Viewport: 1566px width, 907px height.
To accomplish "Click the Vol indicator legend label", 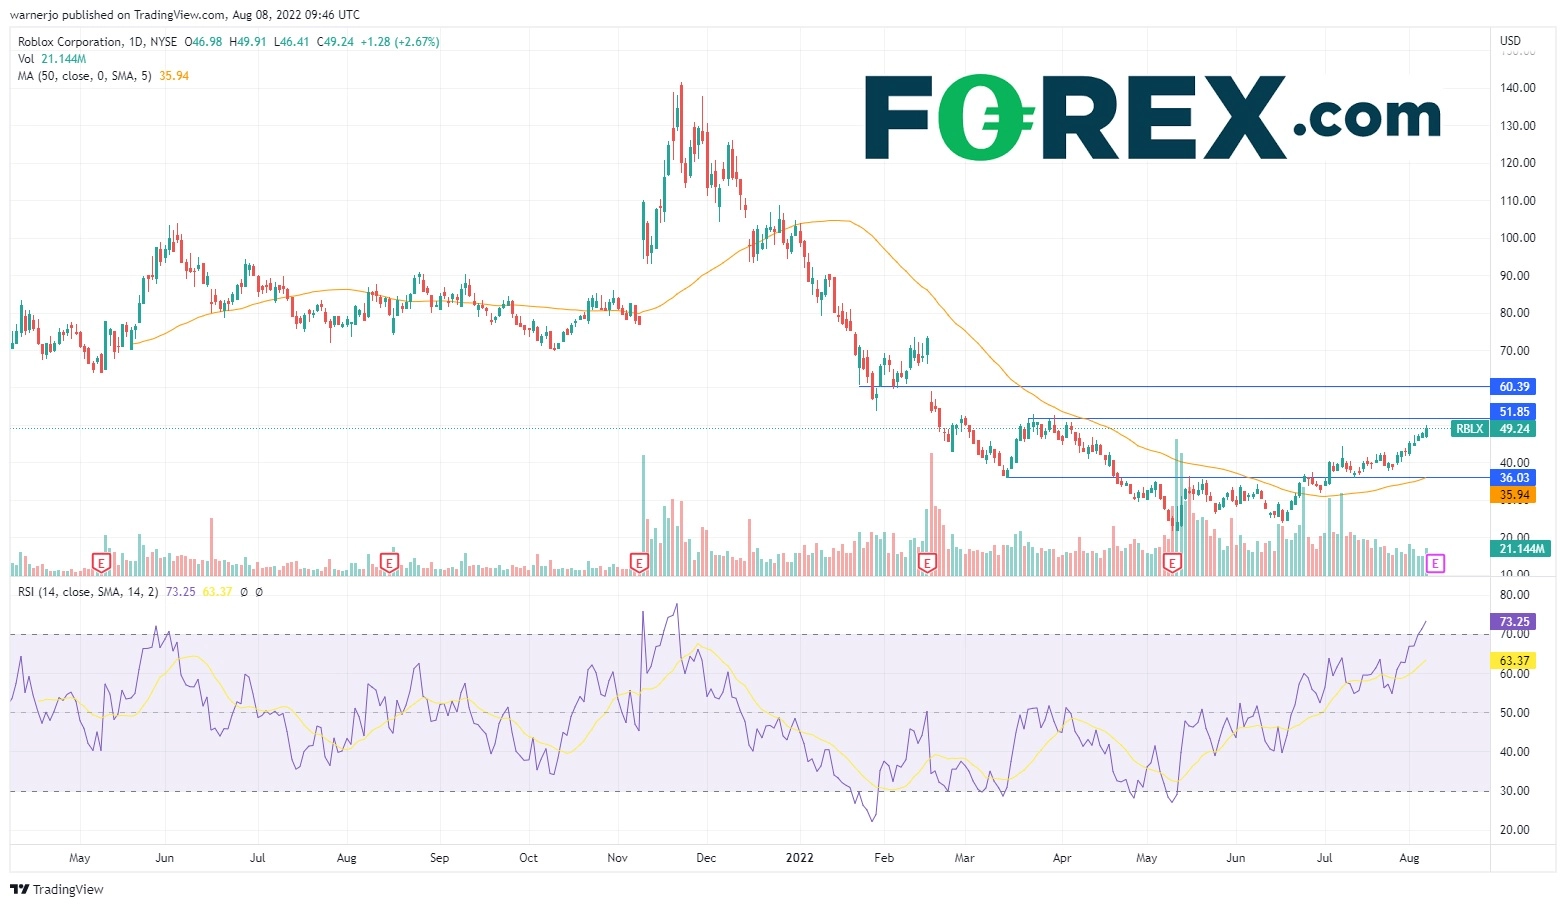I will (26, 59).
